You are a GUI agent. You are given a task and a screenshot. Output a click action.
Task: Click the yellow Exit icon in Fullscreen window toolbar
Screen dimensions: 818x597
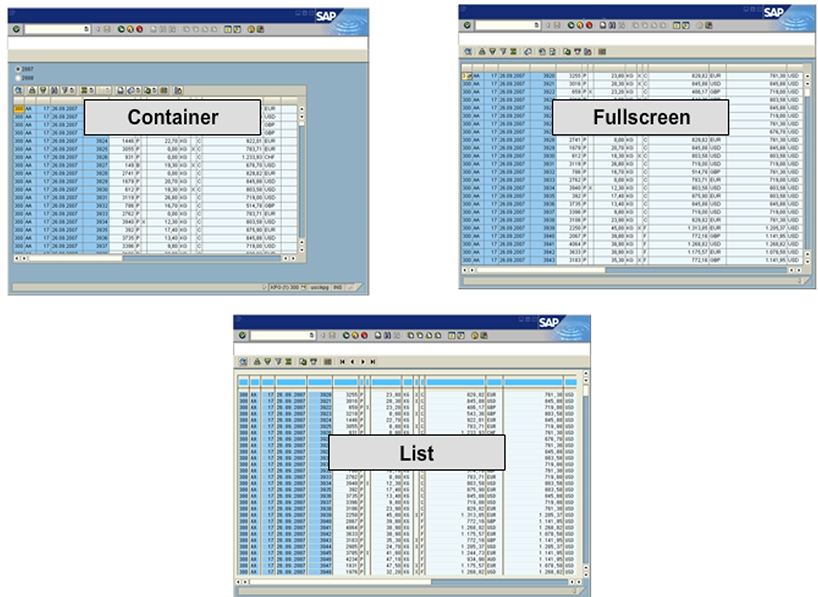(x=582, y=25)
